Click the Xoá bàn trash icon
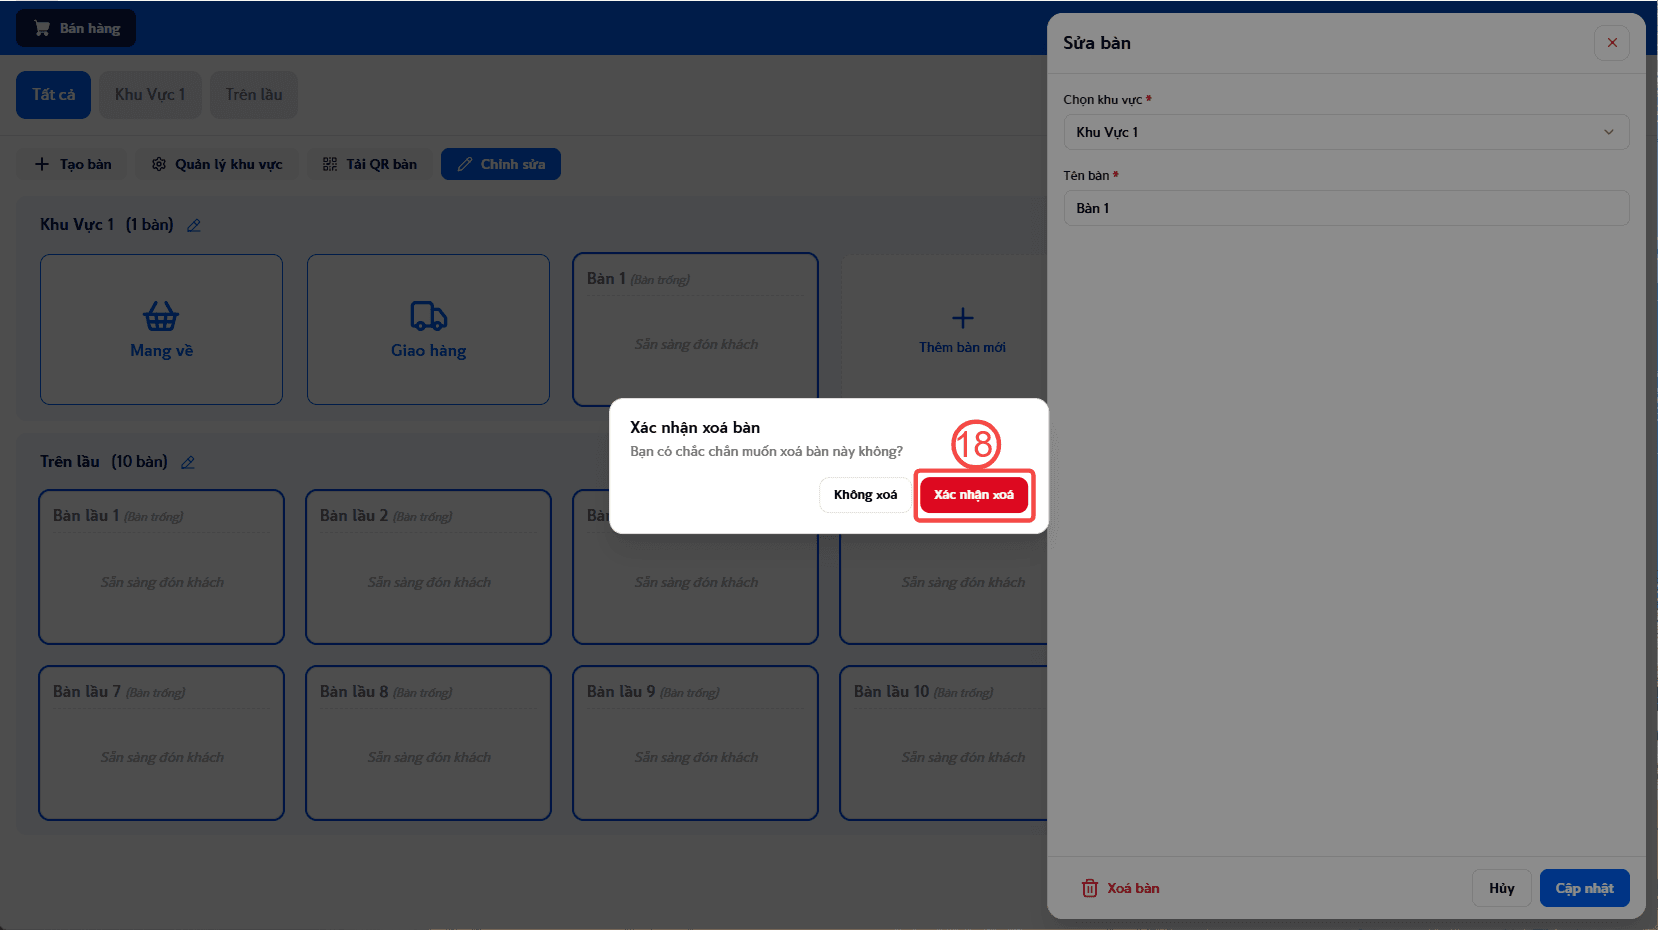Screen dimensions: 1658x930 1090,888
